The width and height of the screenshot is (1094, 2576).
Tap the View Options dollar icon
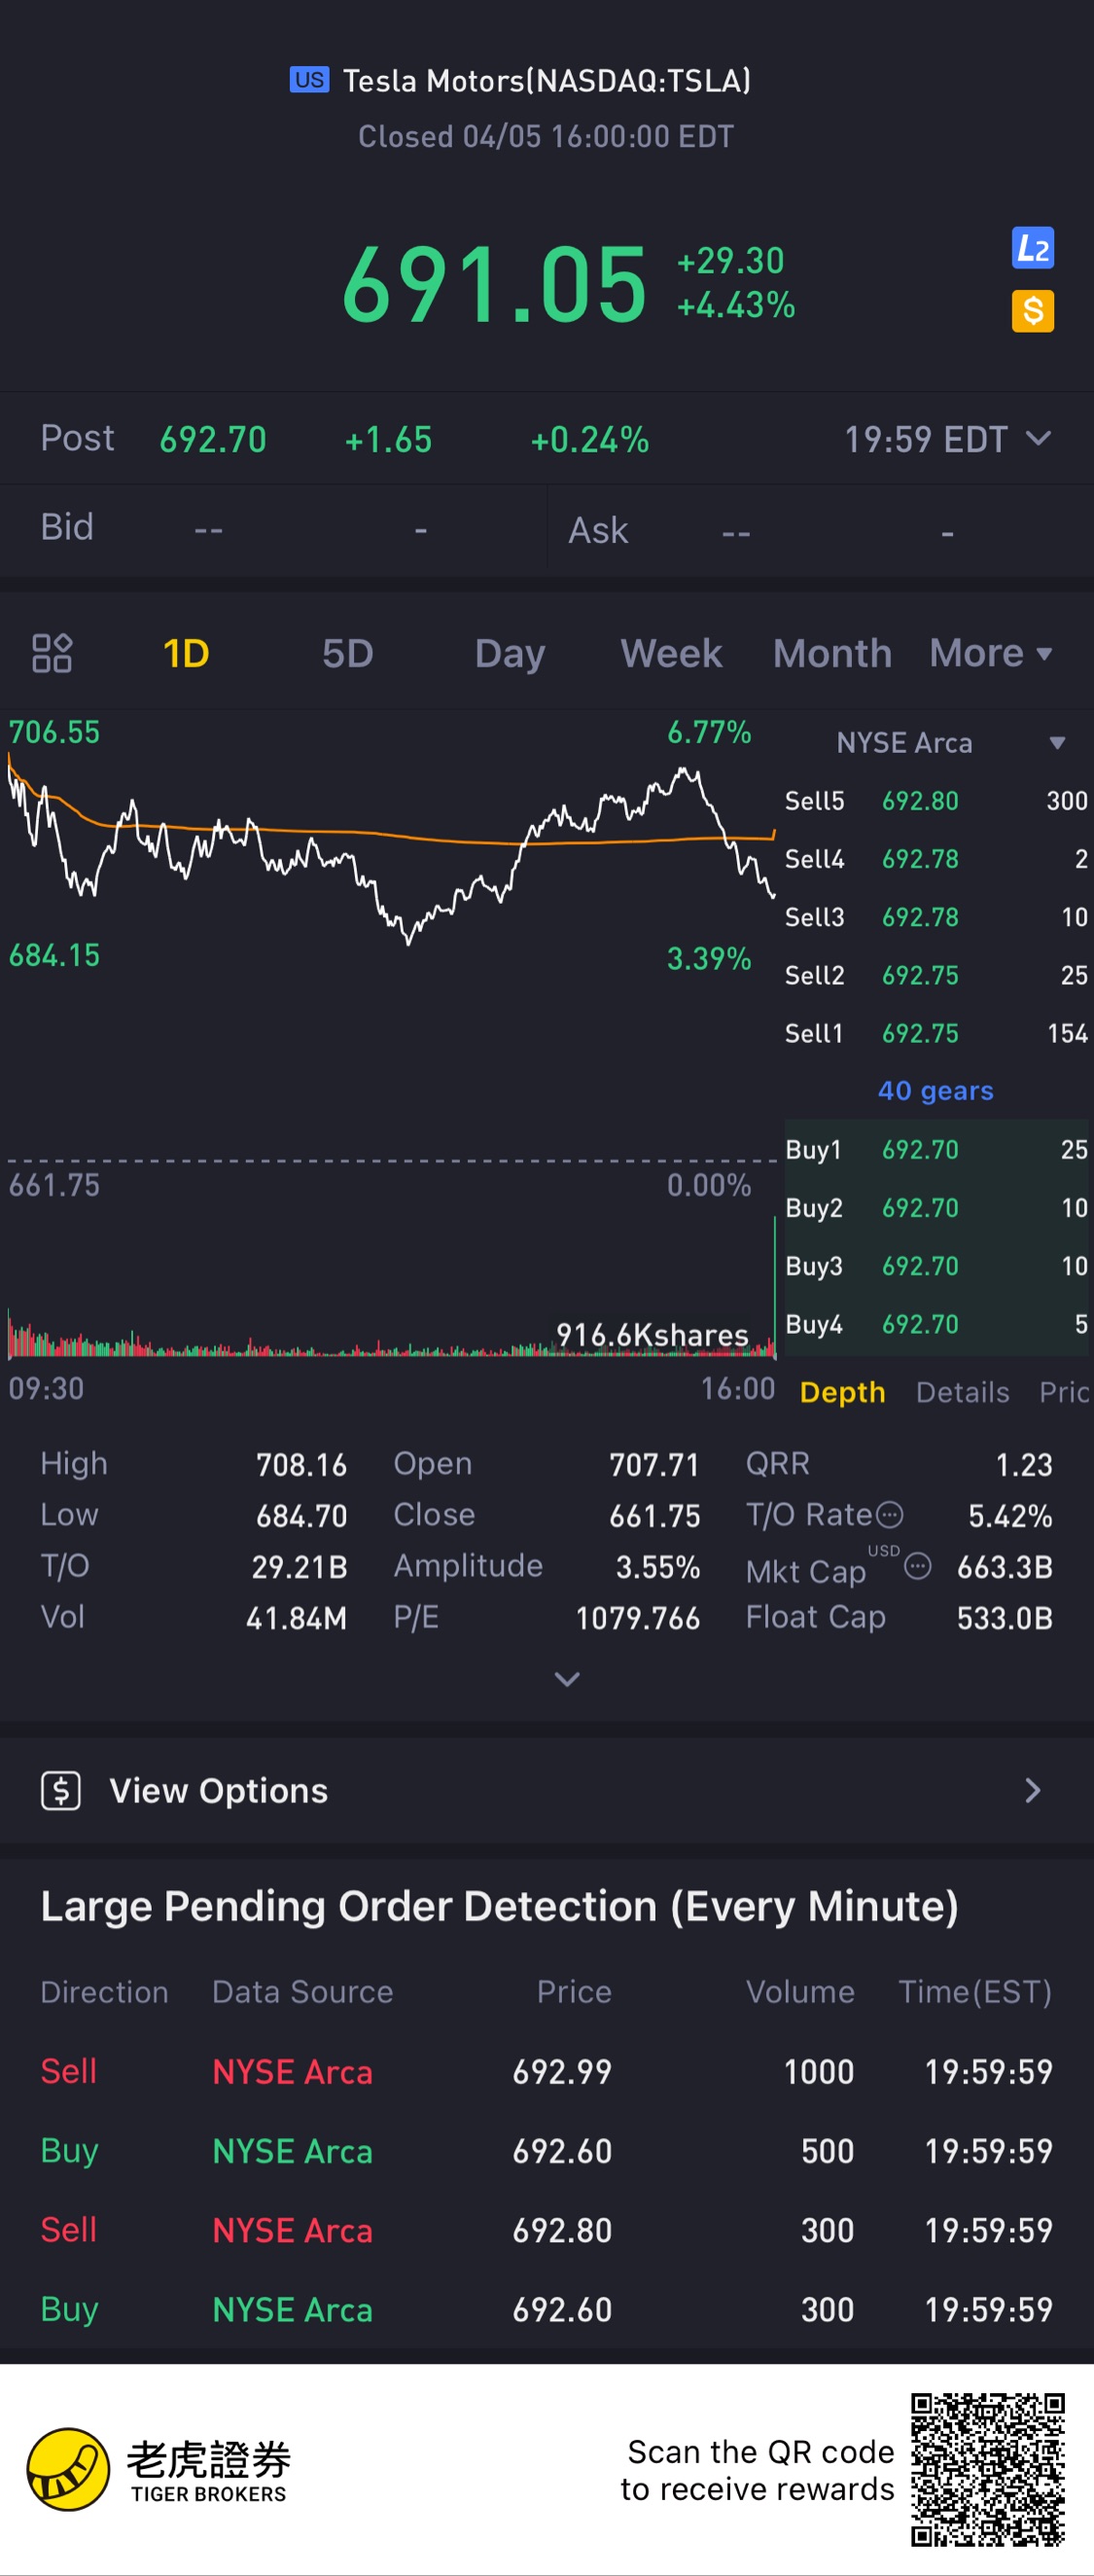tap(61, 1790)
